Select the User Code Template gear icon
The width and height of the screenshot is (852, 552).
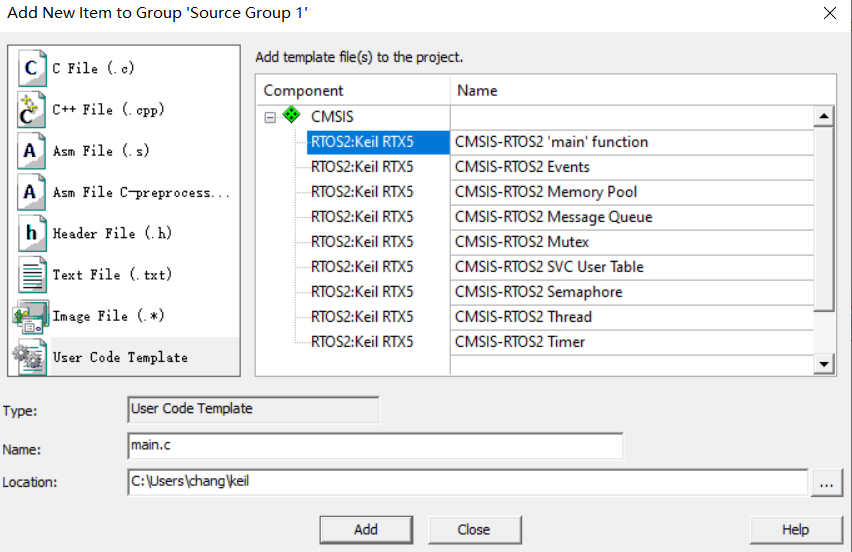click(x=27, y=357)
